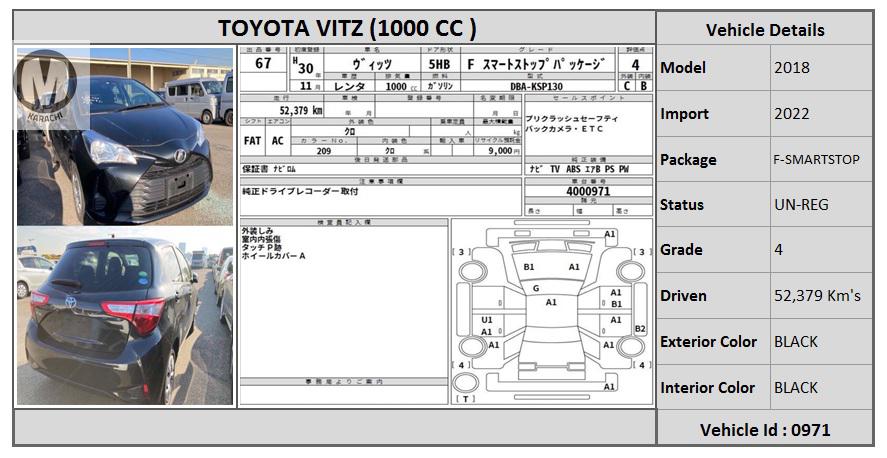Click the FAT shift type cell
The width and height of the screenshot is (887, 458).
(x=252, y=140)
